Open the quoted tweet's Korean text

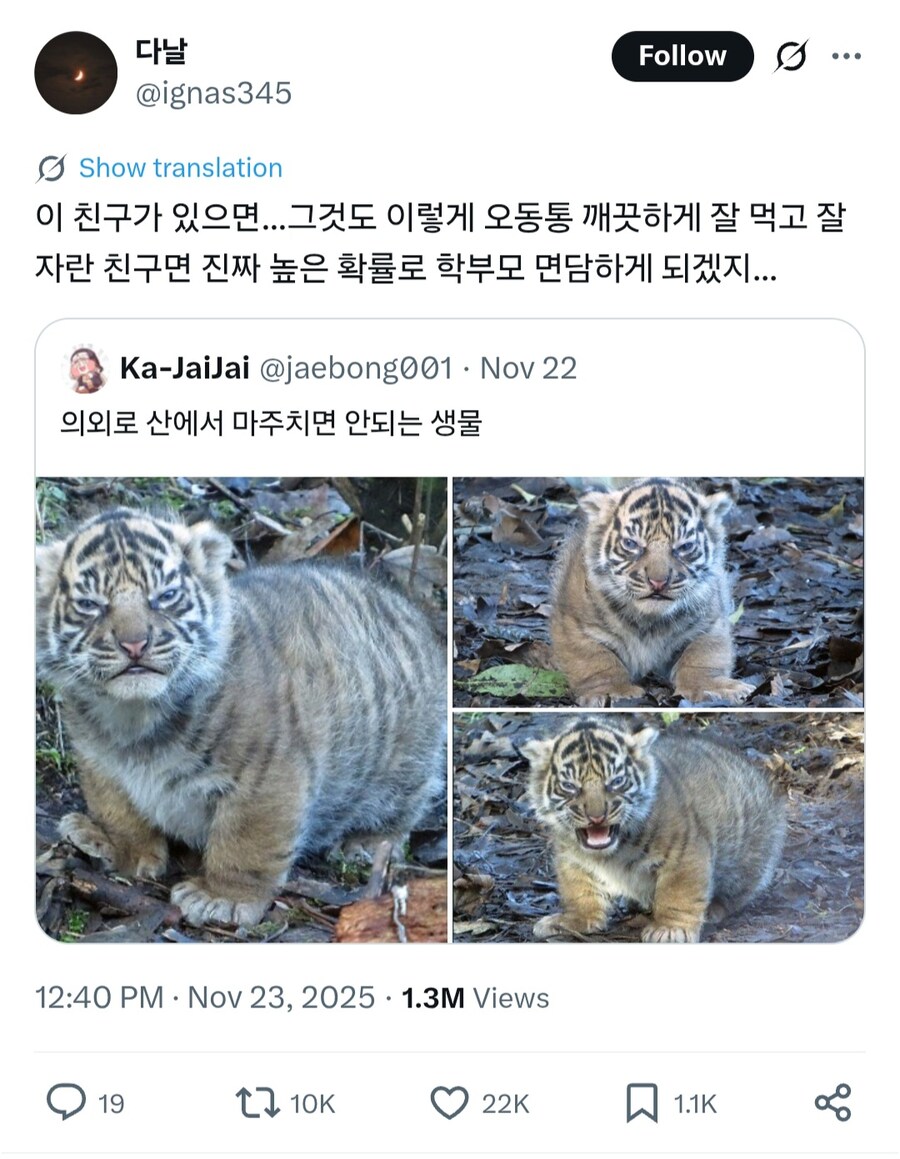pyautogui.click(x=271, y=423)
